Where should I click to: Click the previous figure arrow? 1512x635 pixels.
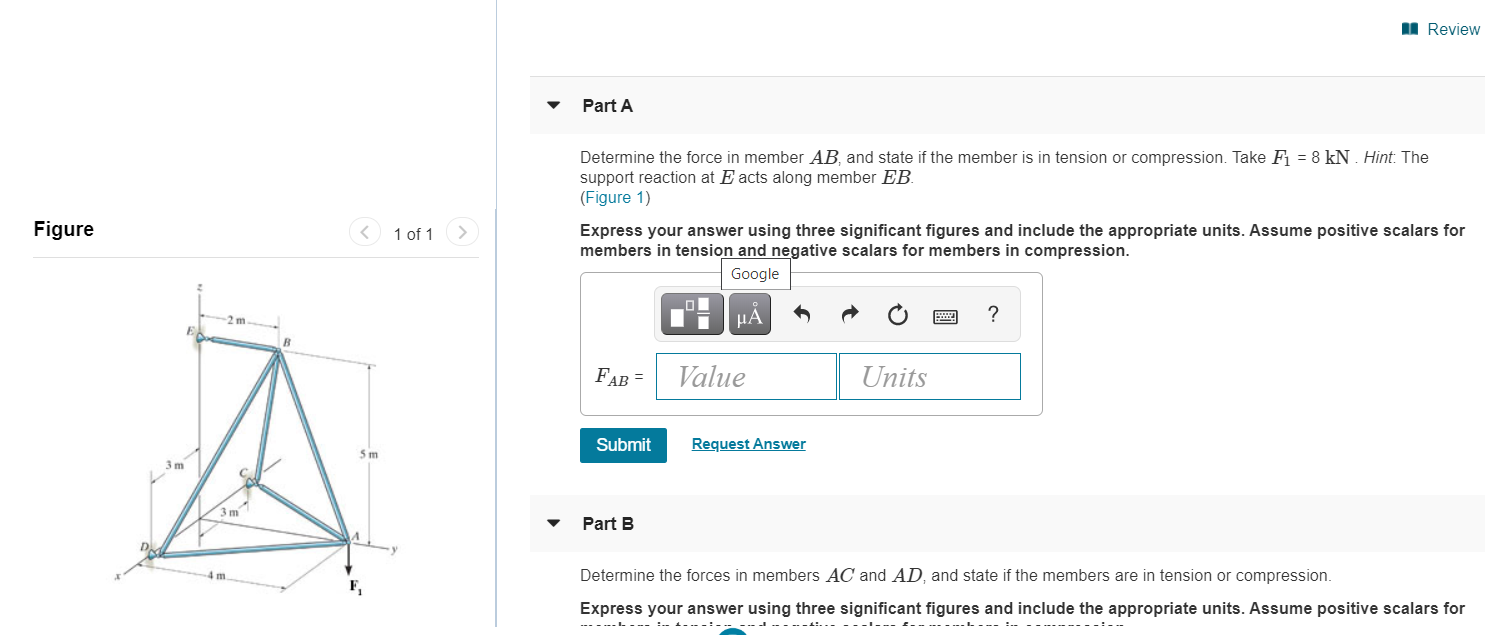[365, 231]
